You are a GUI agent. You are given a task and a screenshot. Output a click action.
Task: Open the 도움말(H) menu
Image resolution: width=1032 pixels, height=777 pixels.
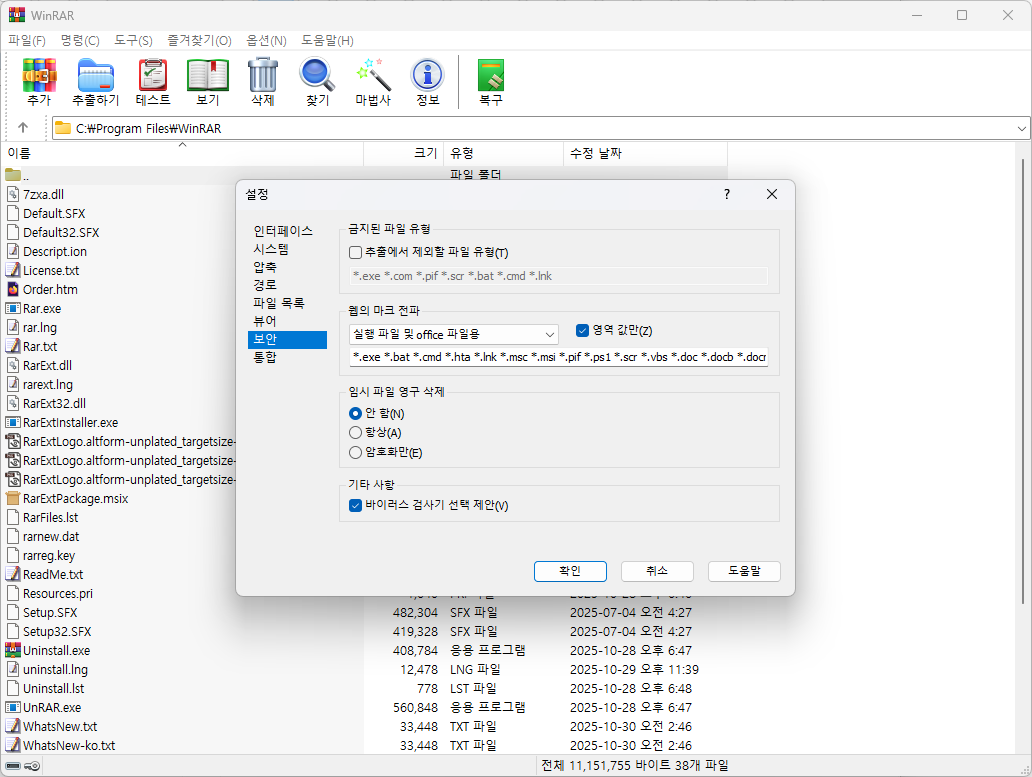point(328,41)
